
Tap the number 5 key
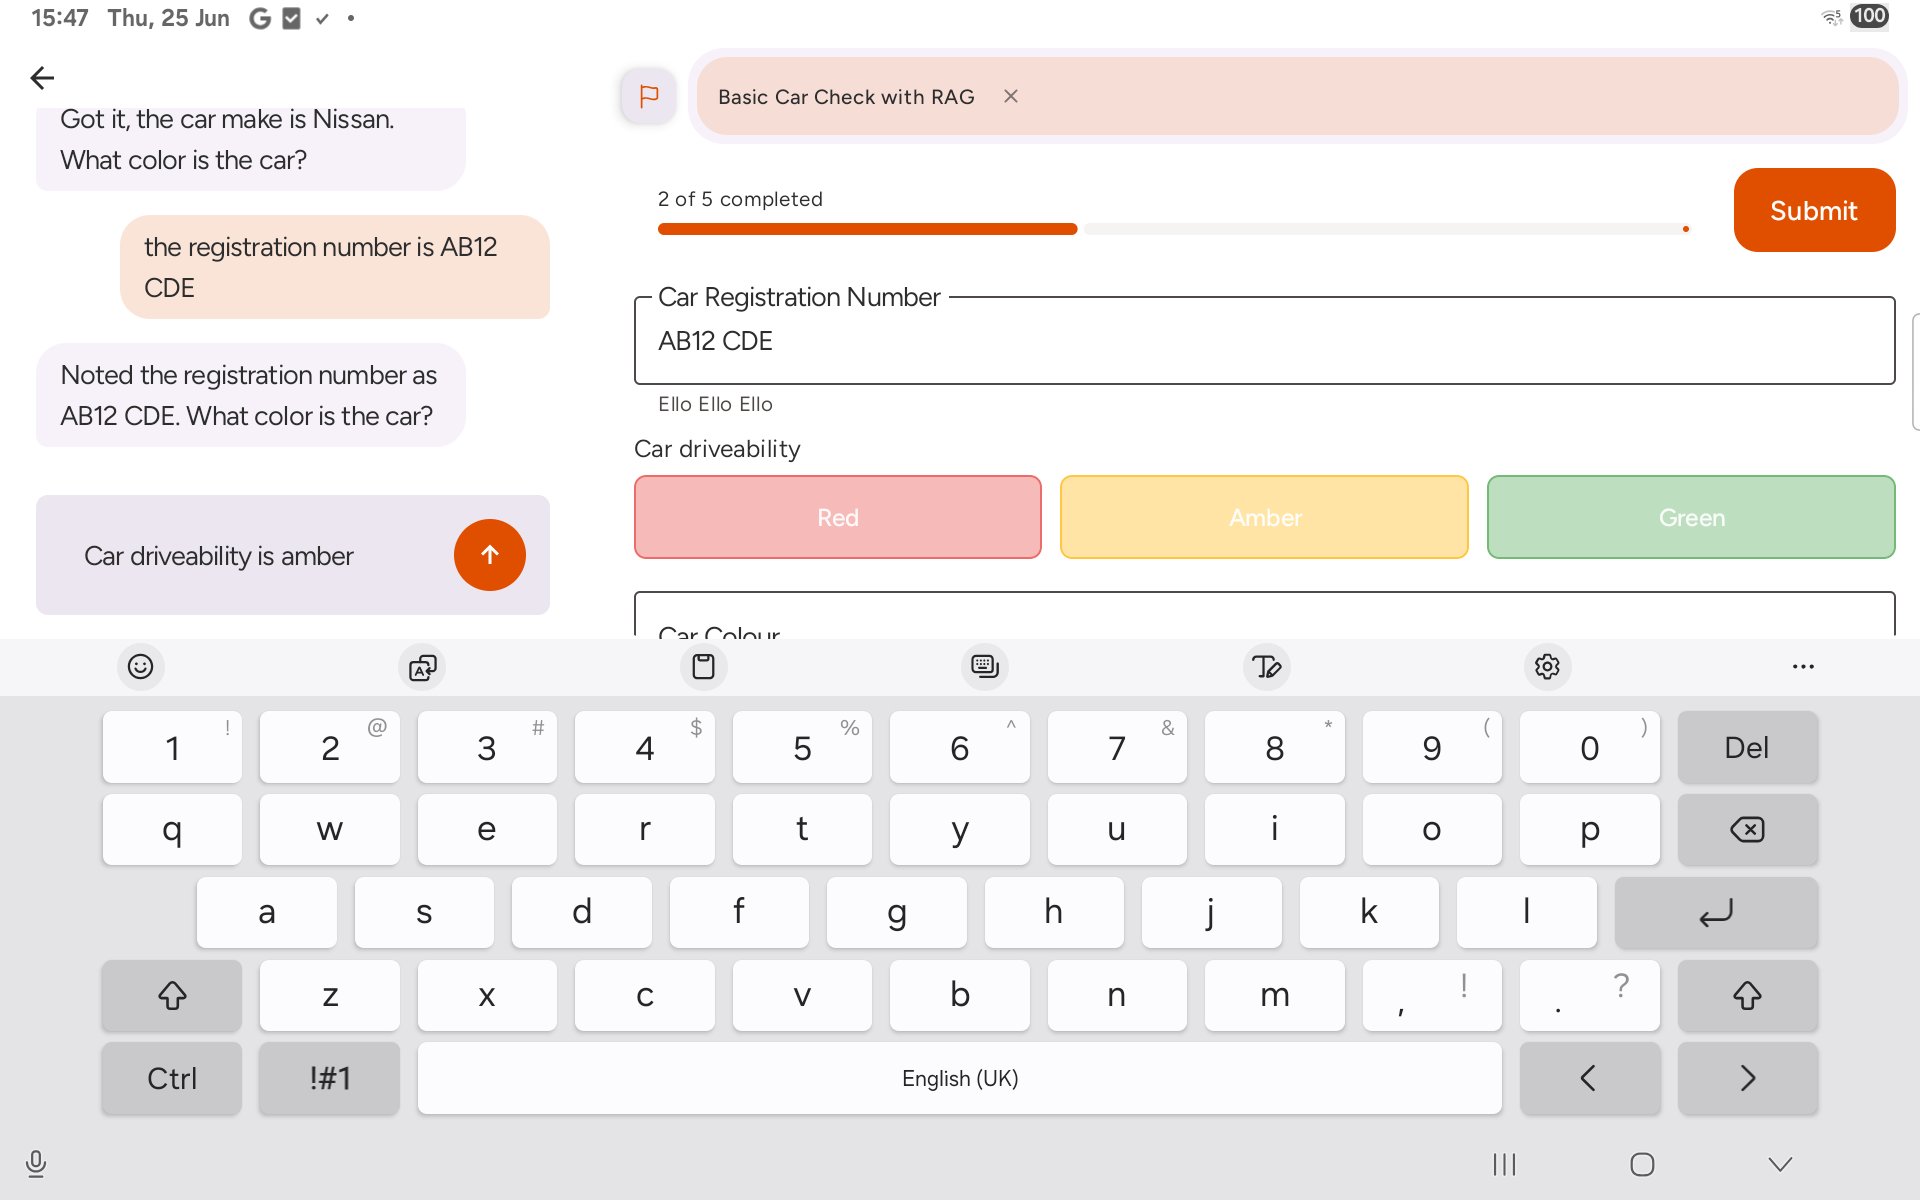click(x=802, y=747)
